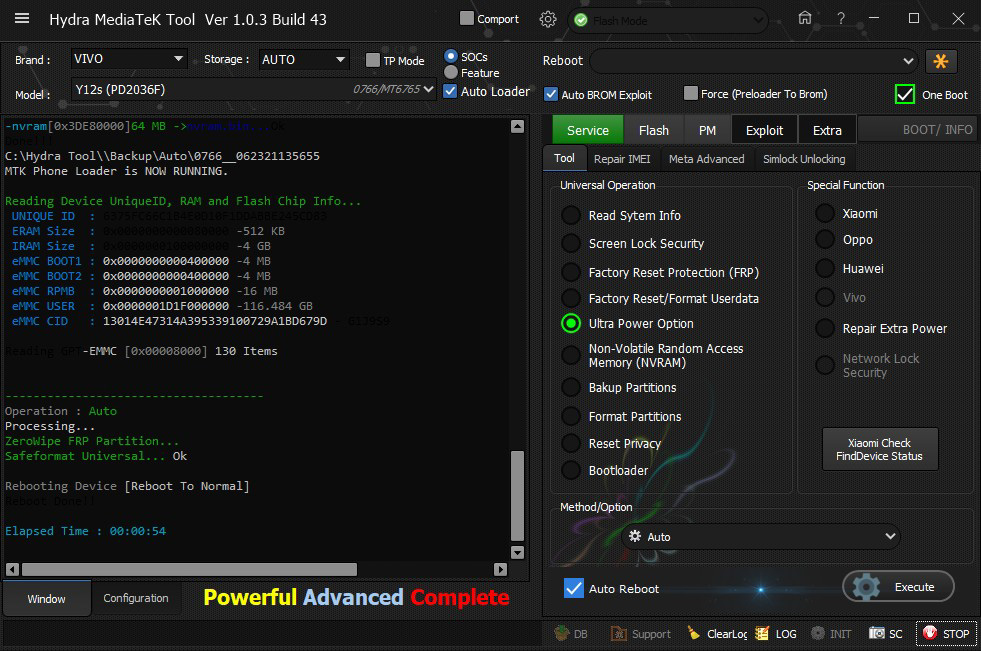Image resolution: width=981 pixels, height=651 pixels.
Task: Click the home icon in title bar
Action: click(805, 18)
